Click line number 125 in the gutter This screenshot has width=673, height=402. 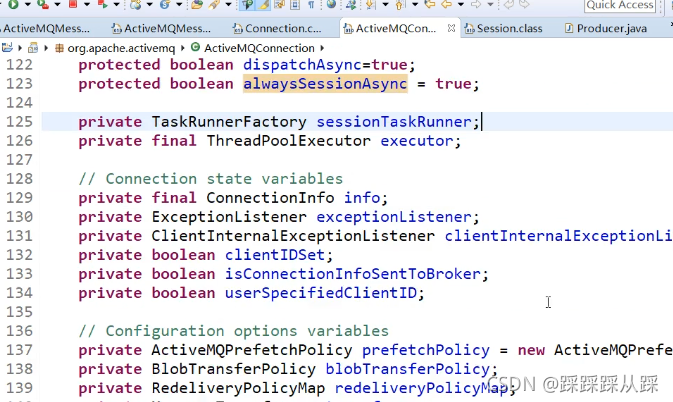19,122
